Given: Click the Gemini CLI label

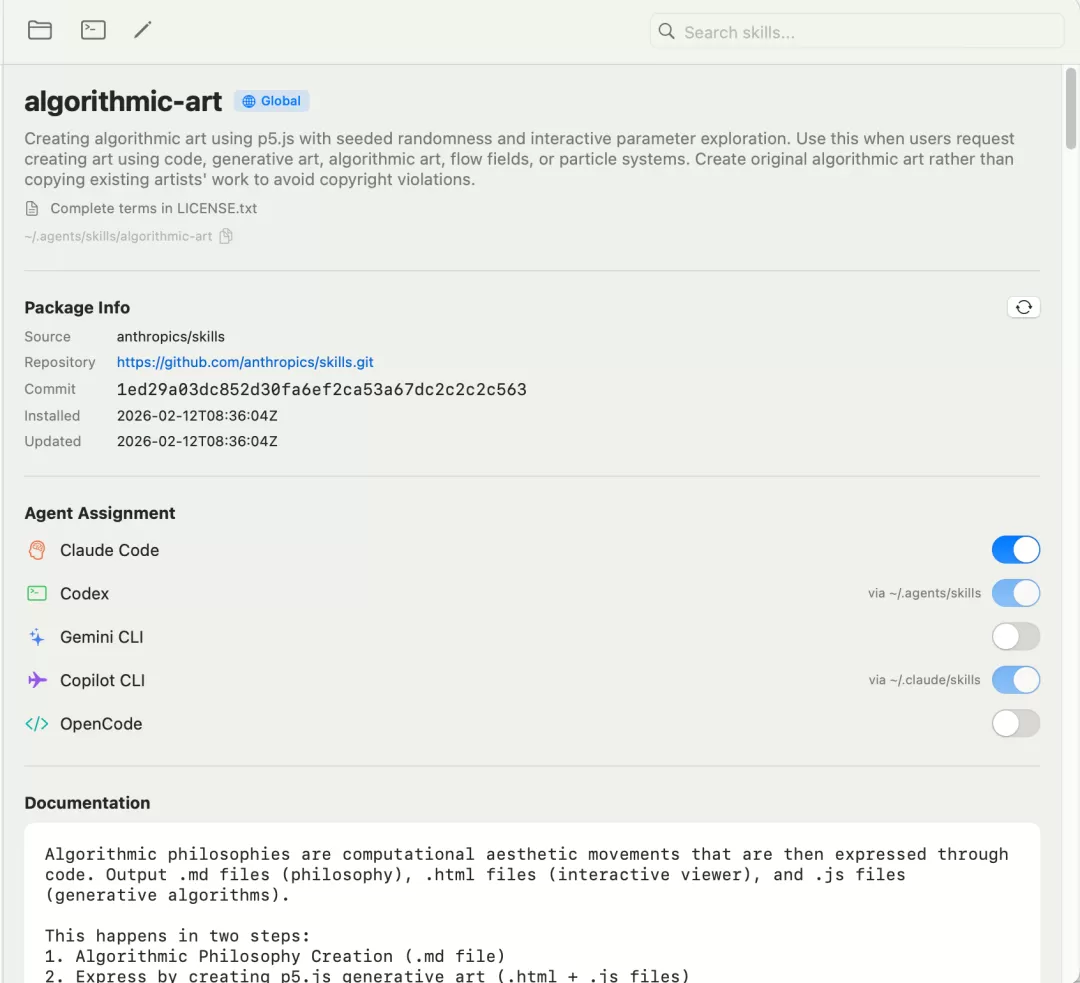Looking at the screenshot, I should point(102,637).
